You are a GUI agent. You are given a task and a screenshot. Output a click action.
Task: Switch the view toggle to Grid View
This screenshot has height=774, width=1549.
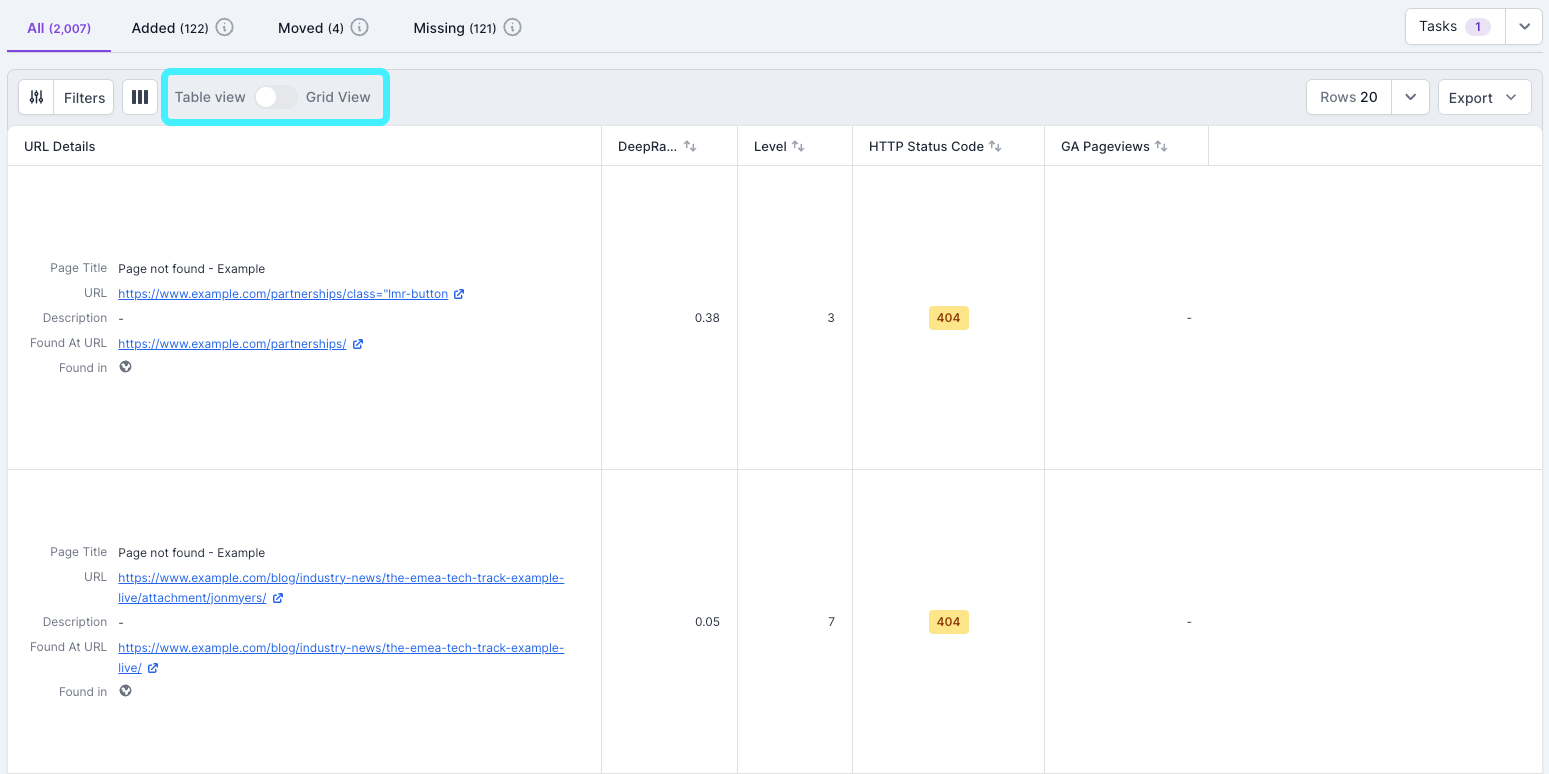click(275, 97)
